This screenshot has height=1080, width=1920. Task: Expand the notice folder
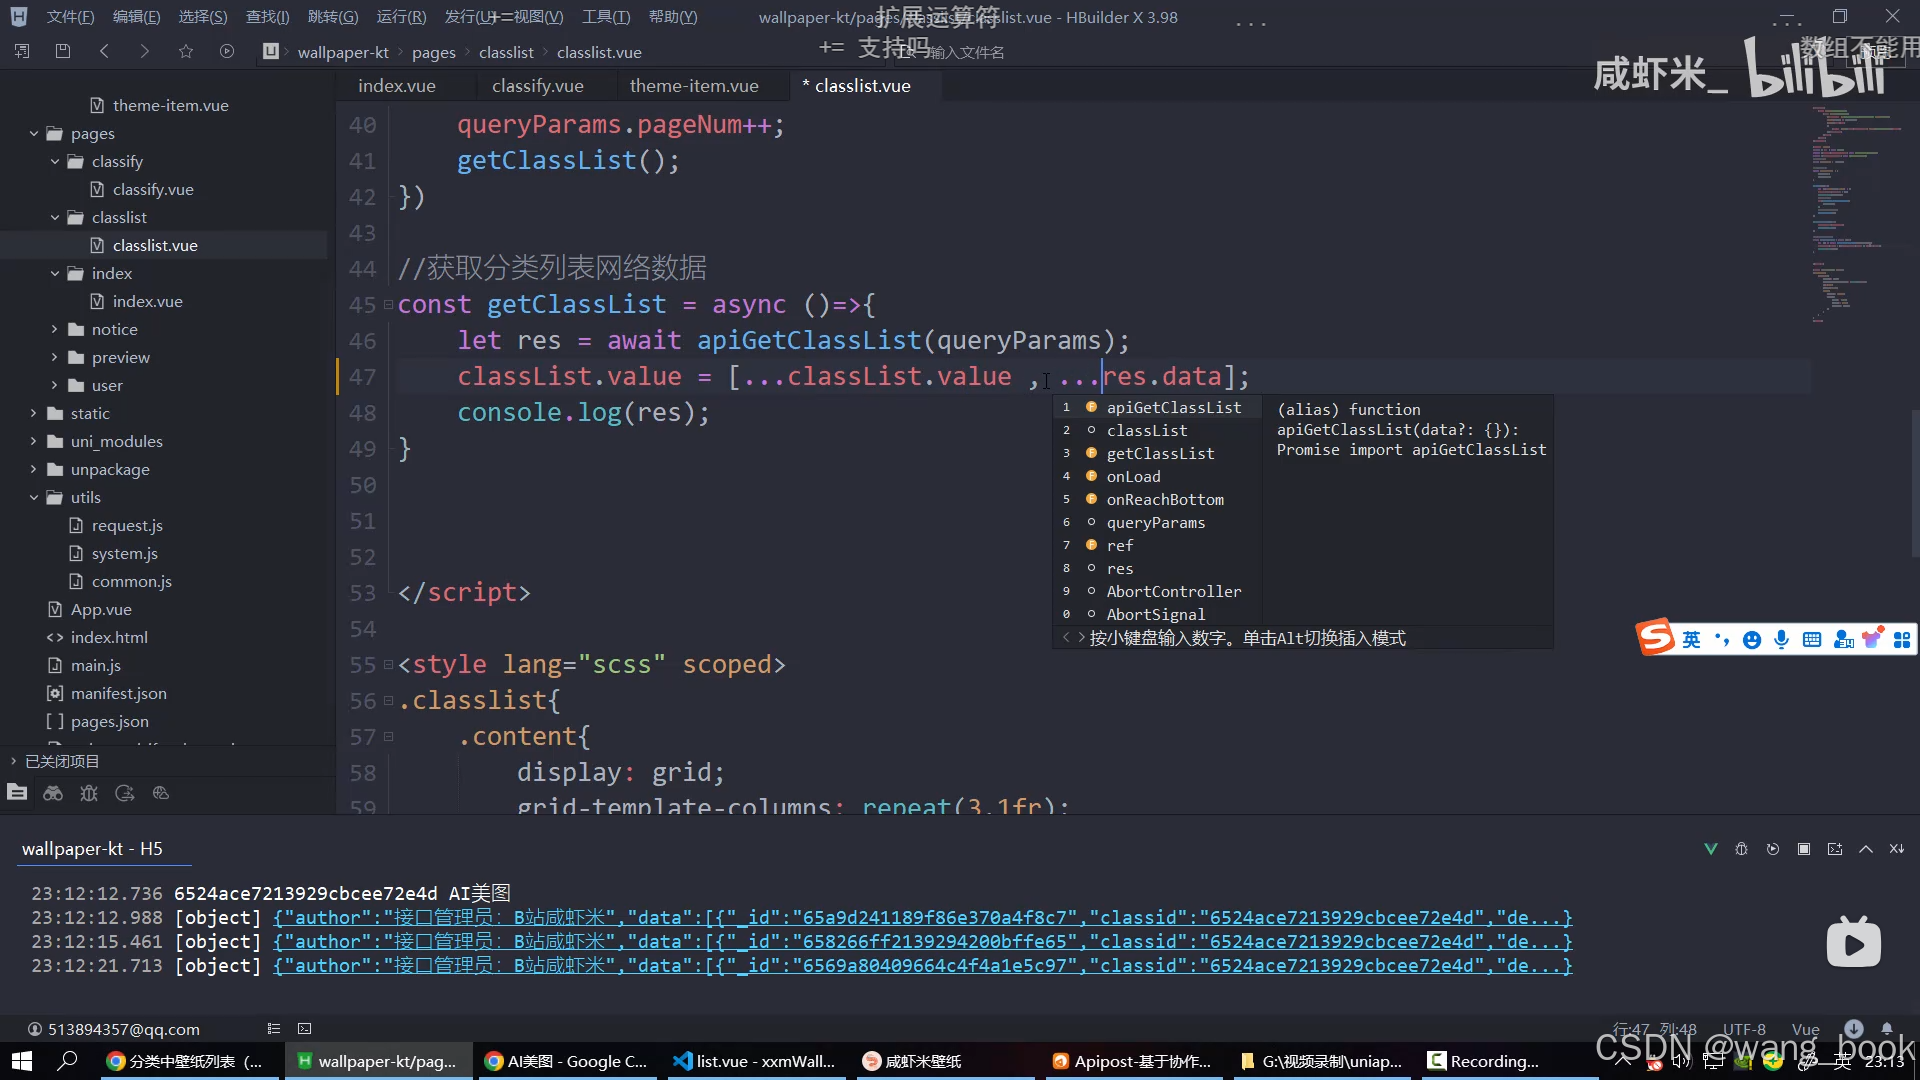point(54,329)
